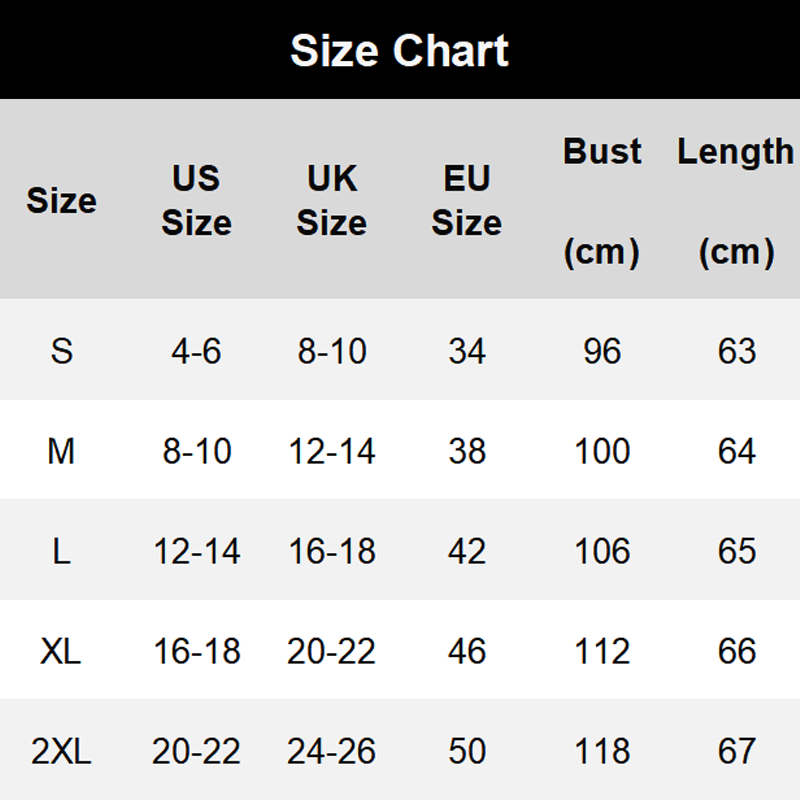Image resolution: width=800 pixels, height=800 pixels.
Task: Select the L size row label
Action: 61,551
